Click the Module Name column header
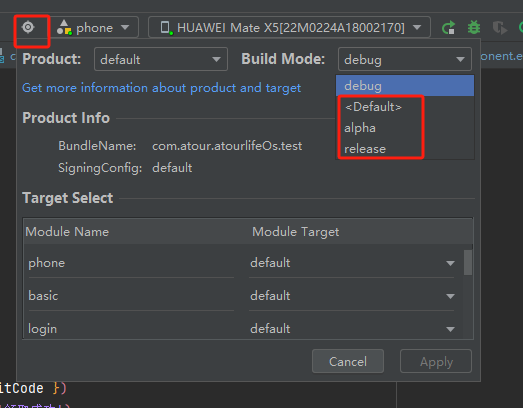The width and height of the screenshot is (523, 408). click(x=67, y=232)
